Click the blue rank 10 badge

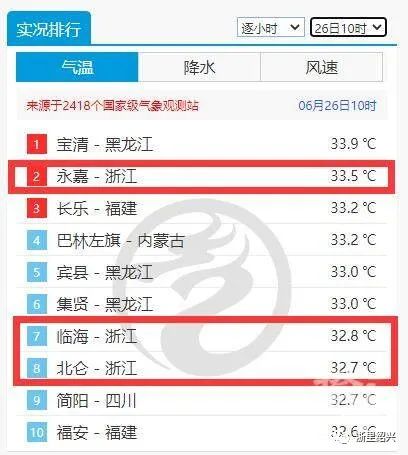37,432
